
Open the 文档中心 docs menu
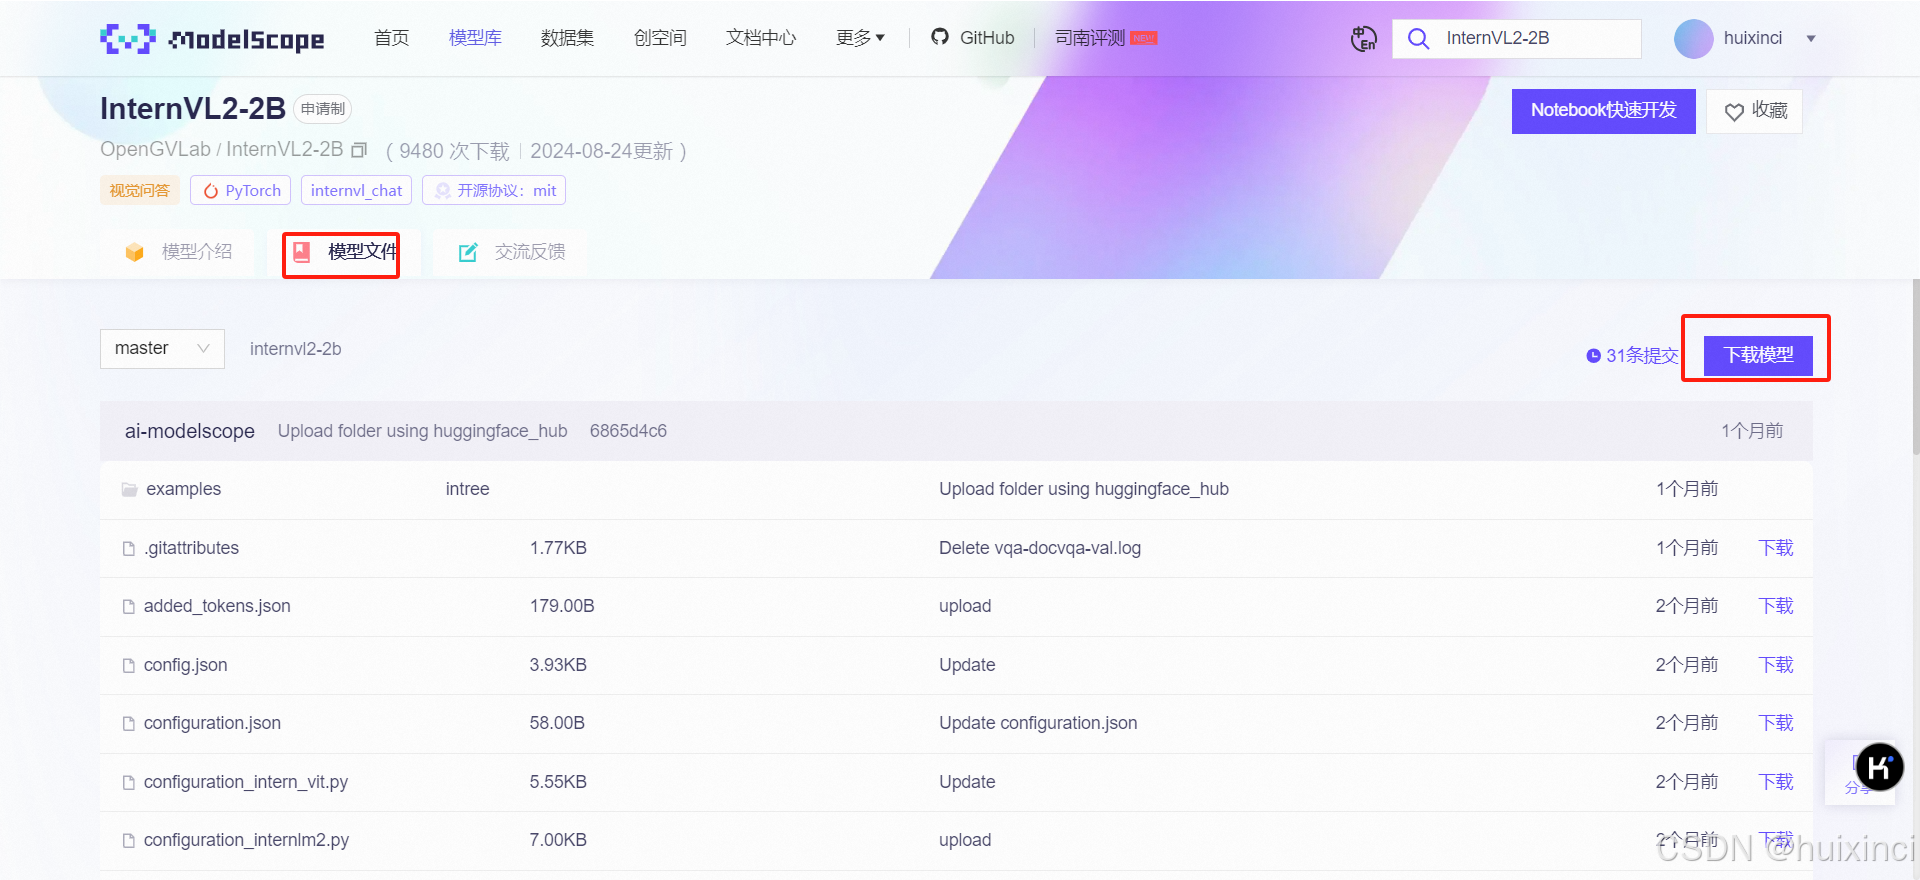tap(761, 38)
